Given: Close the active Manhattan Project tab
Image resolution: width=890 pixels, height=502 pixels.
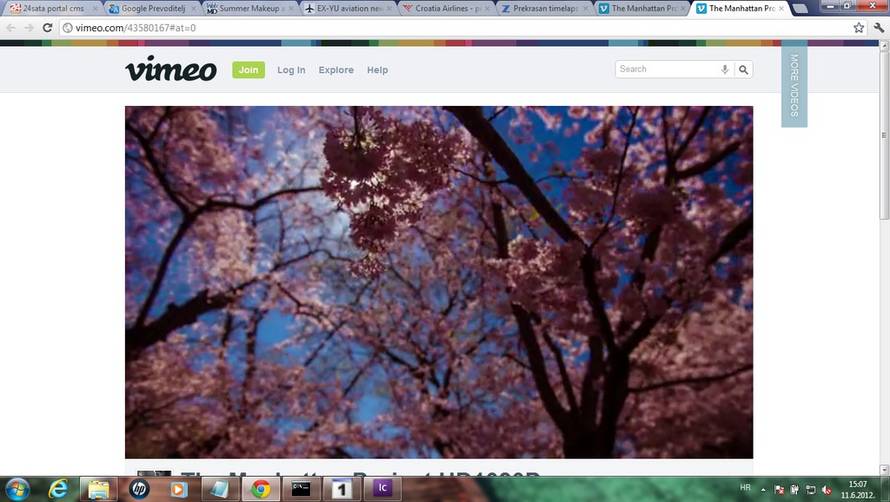Looking at the screenshot, I should [782, 9].
